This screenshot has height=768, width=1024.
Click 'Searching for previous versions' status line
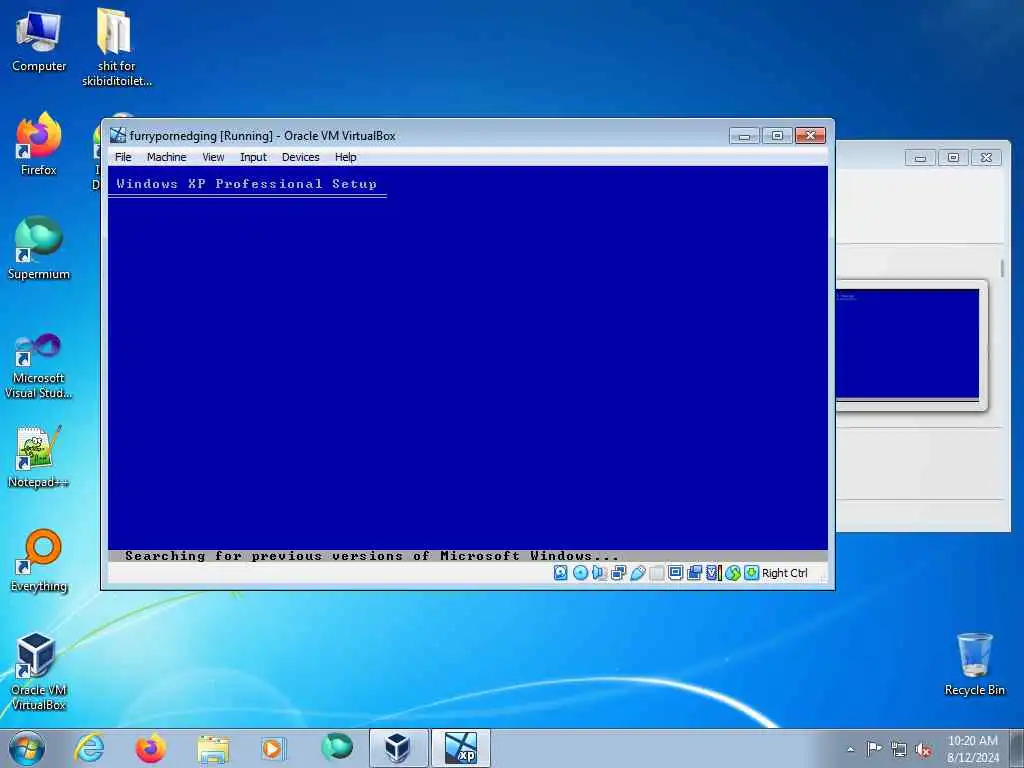click(x=371, y=556)
